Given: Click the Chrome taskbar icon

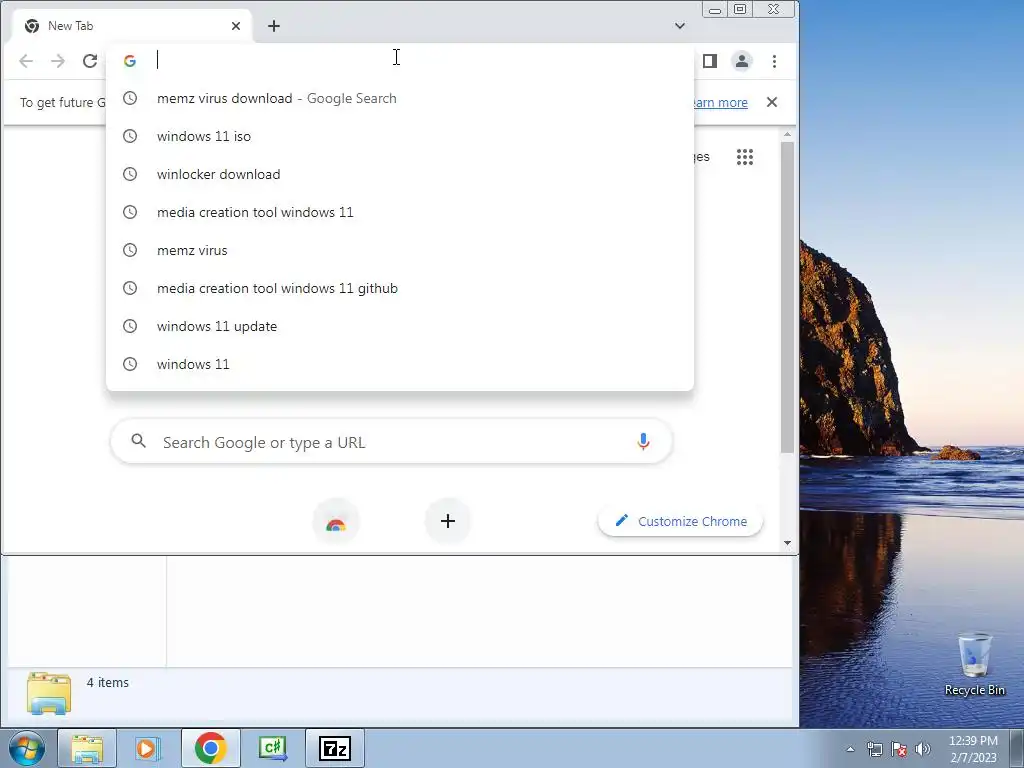Looking at the screenshot, I should click(x=210, y=748).
